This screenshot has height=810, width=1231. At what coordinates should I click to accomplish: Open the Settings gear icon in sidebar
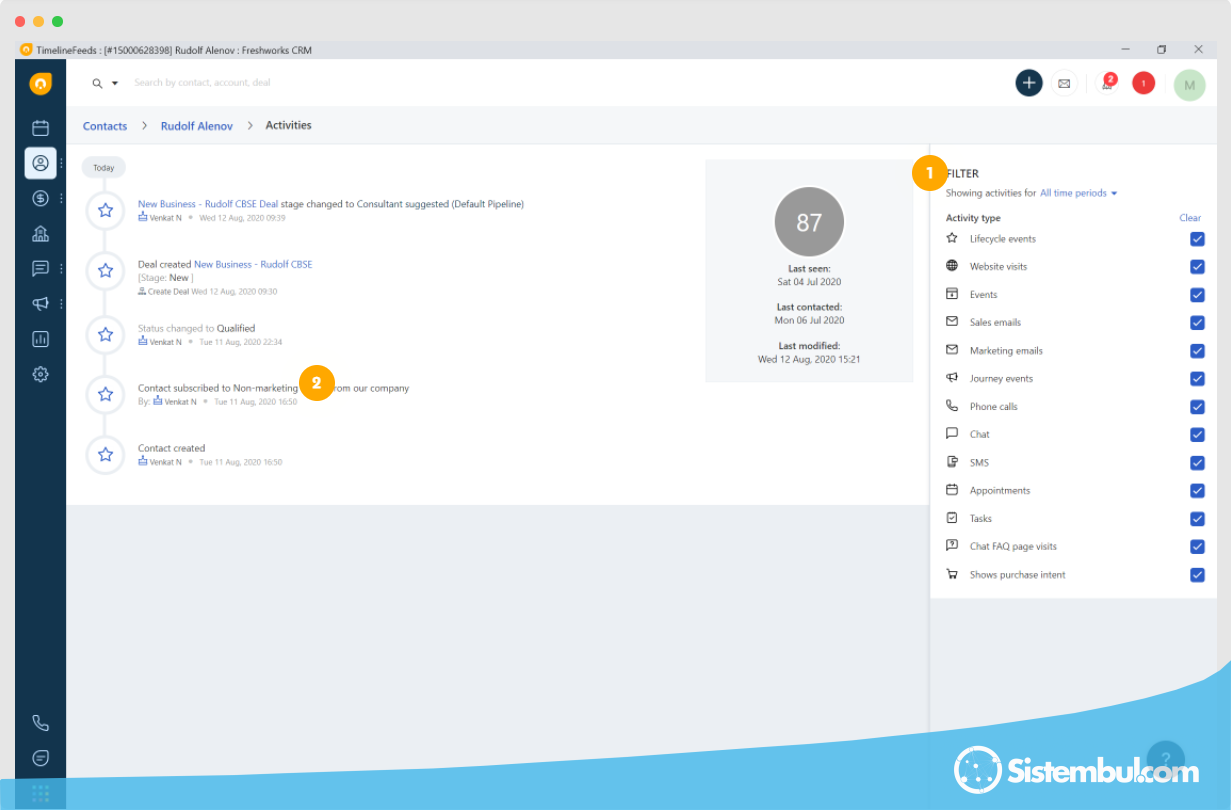tap(40, 374)
